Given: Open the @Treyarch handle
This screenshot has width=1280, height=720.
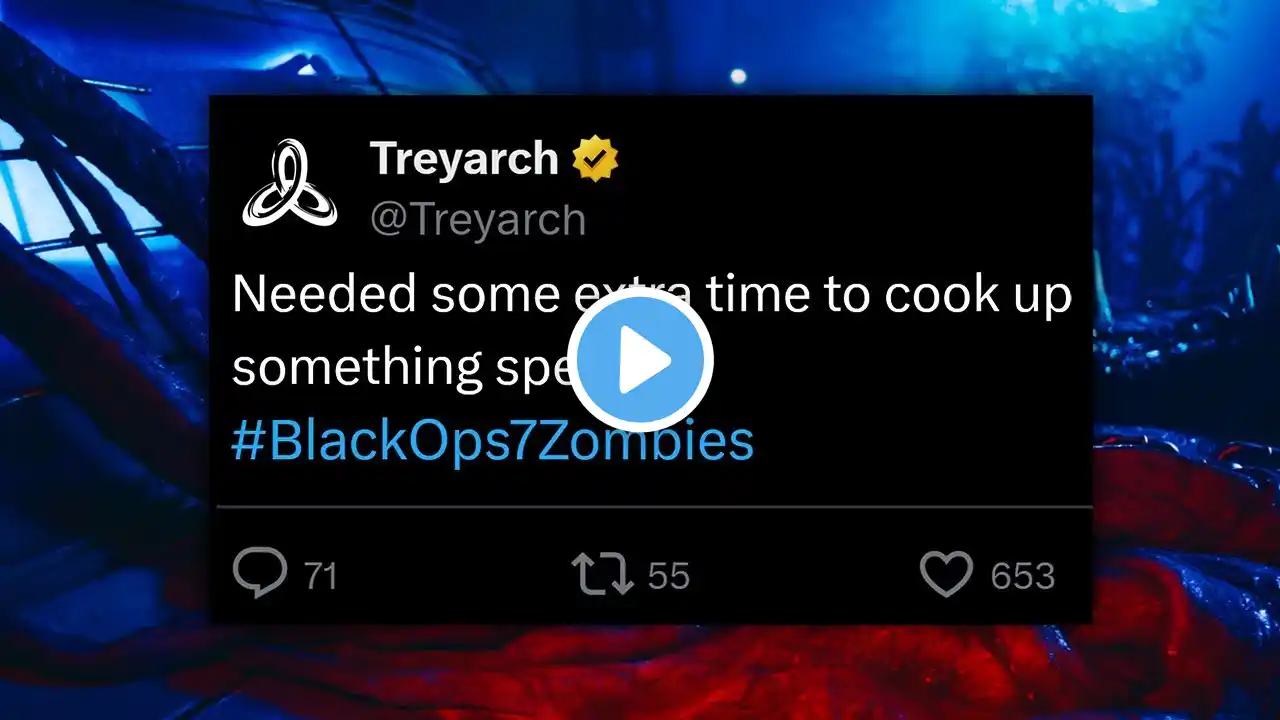Looking at the screenshot, I should point(478,220).
